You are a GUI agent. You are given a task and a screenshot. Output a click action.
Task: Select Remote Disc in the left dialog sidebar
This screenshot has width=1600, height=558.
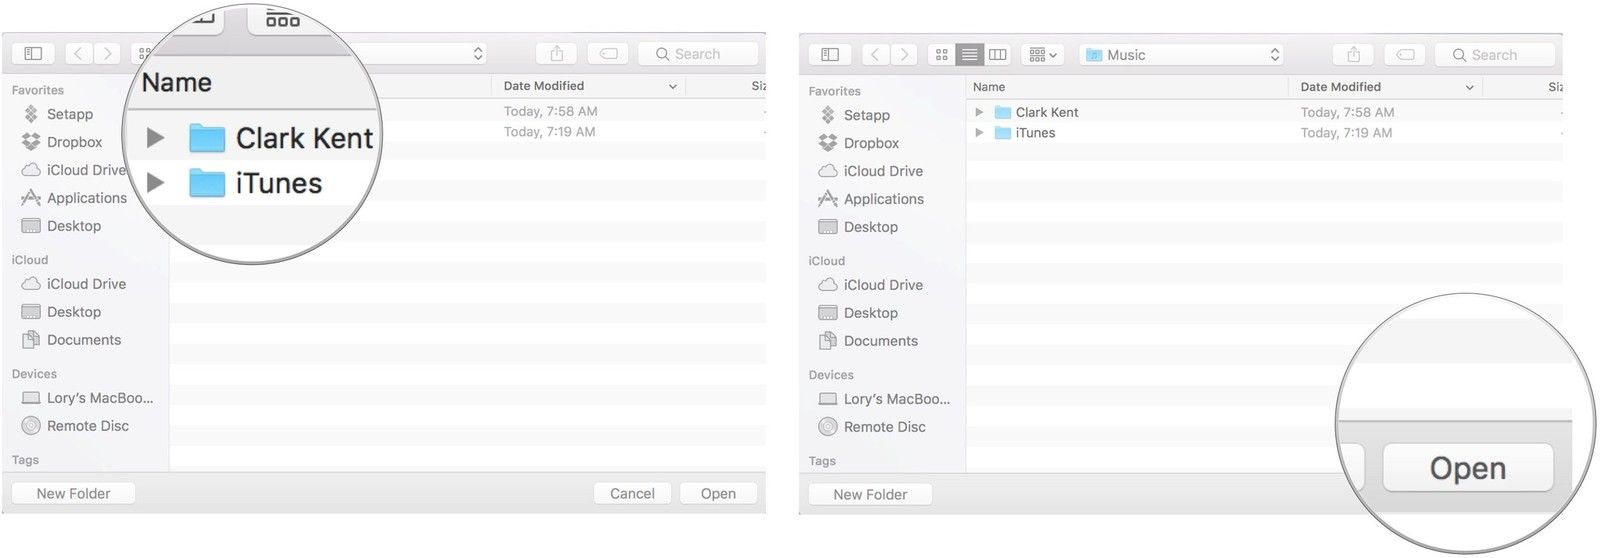click(87, 426)
